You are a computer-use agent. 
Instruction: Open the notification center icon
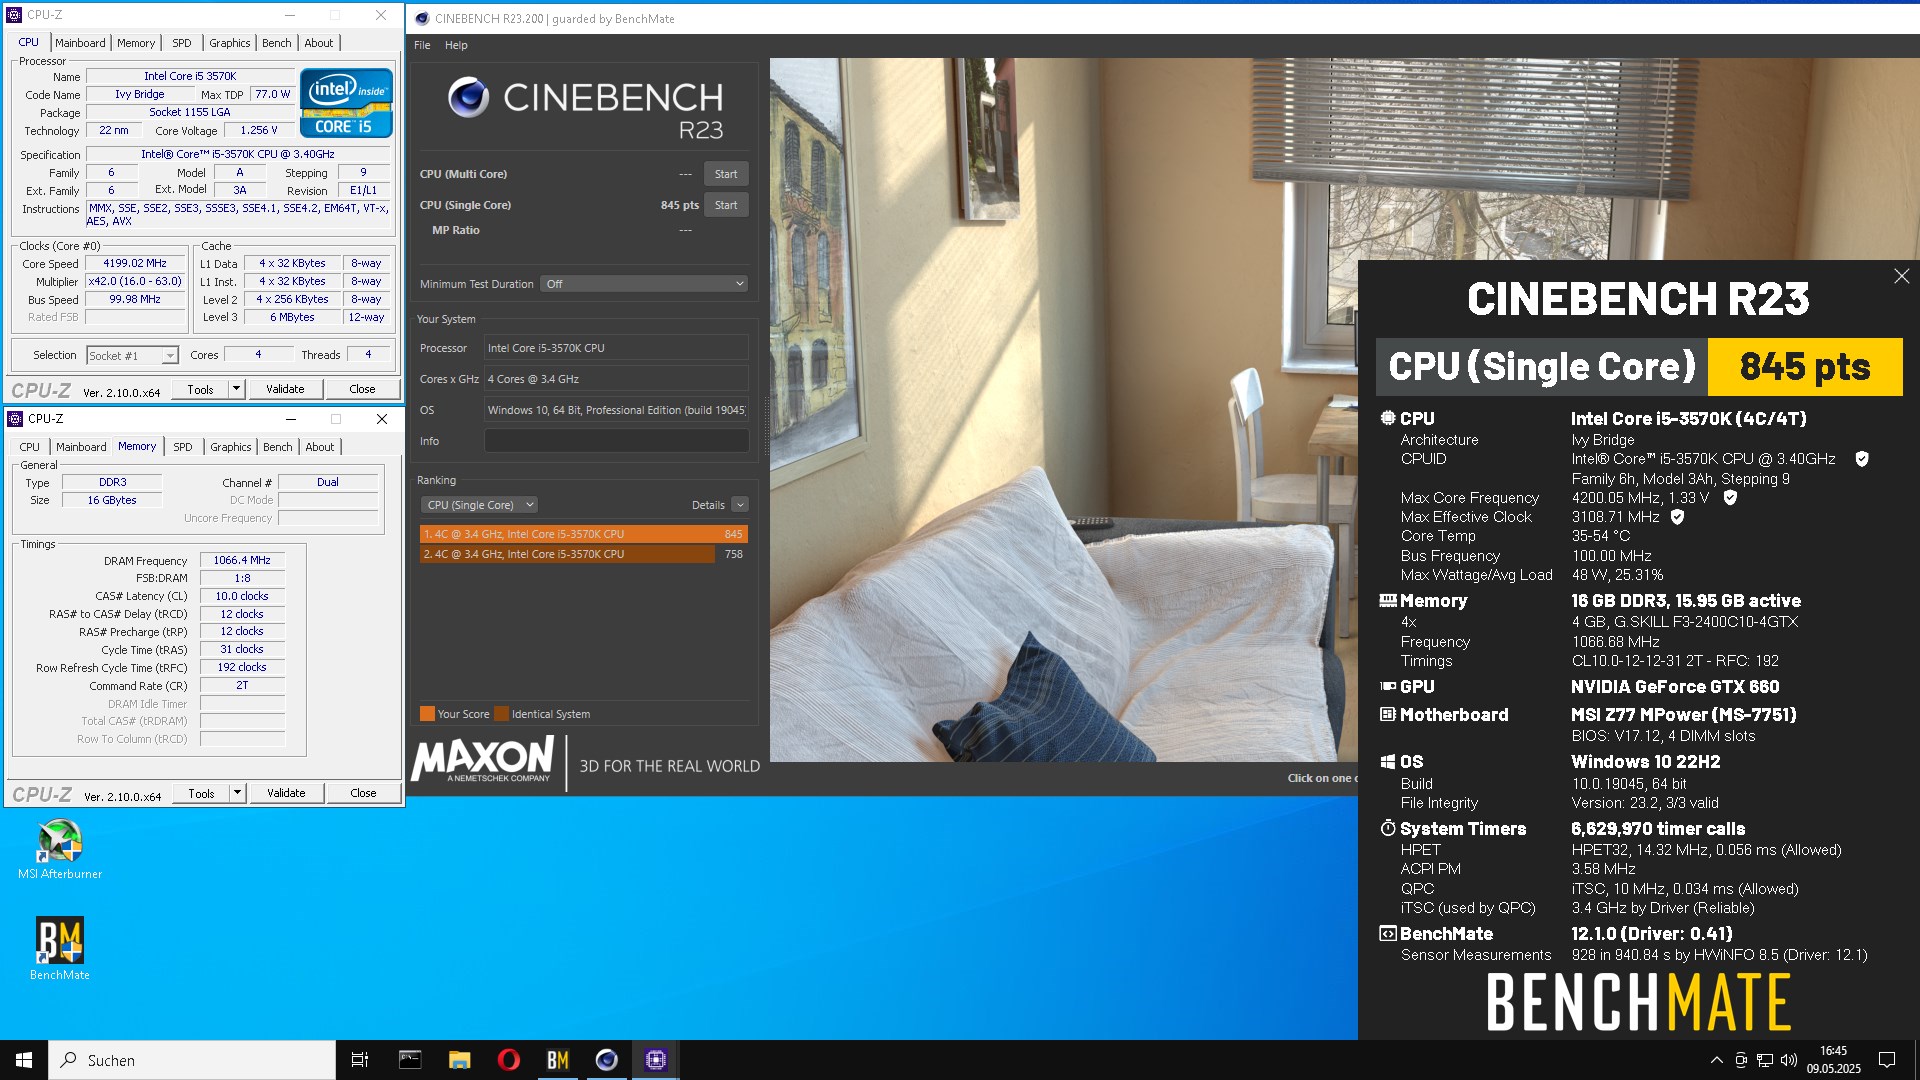click(x=1887, y=1060)
